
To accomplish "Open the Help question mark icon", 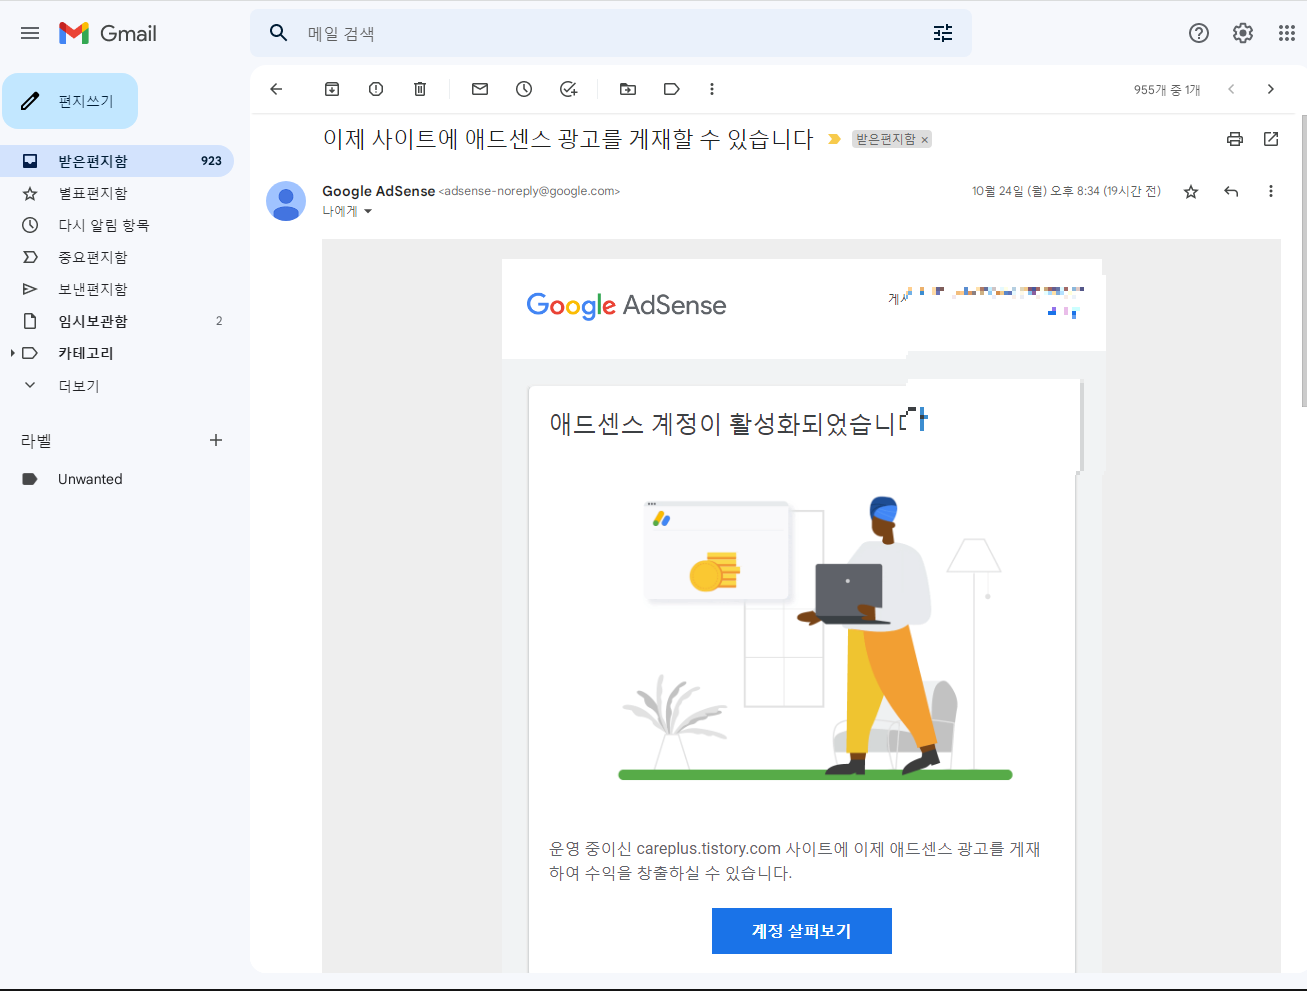I will coord(1199,33).
